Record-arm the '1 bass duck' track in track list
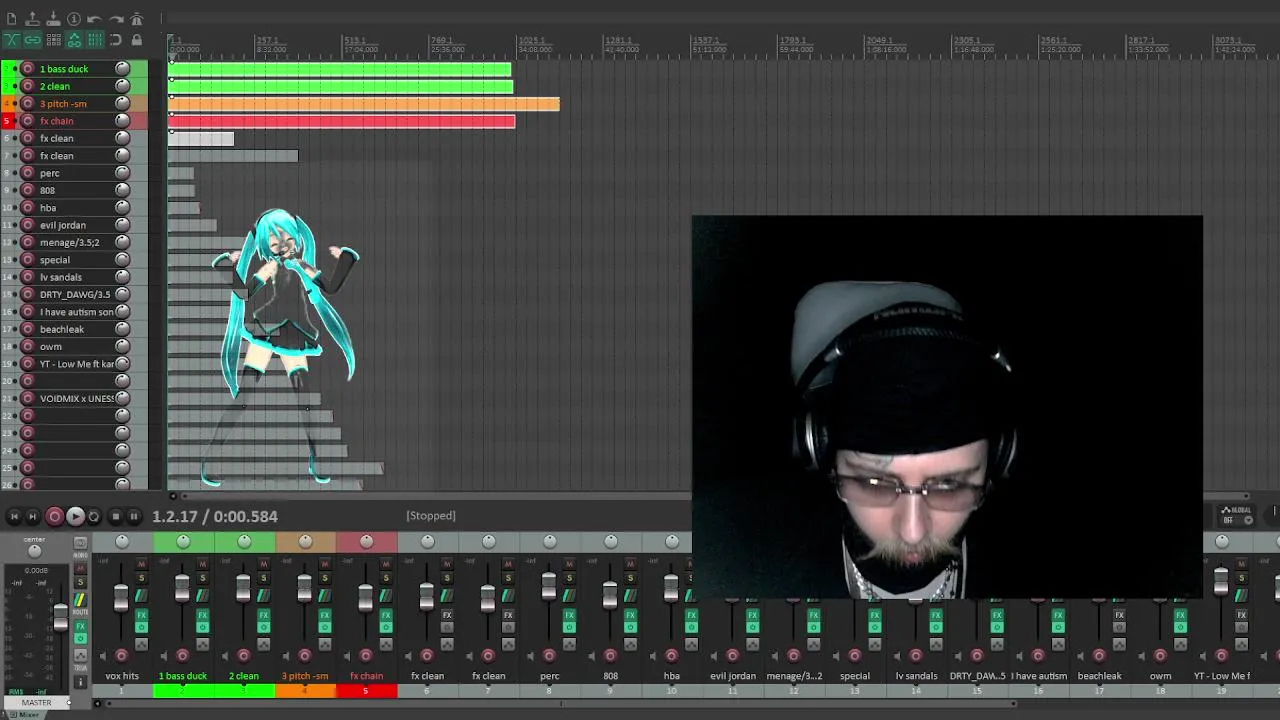Viewport: 1280px width, 720px height. point(28,69)
